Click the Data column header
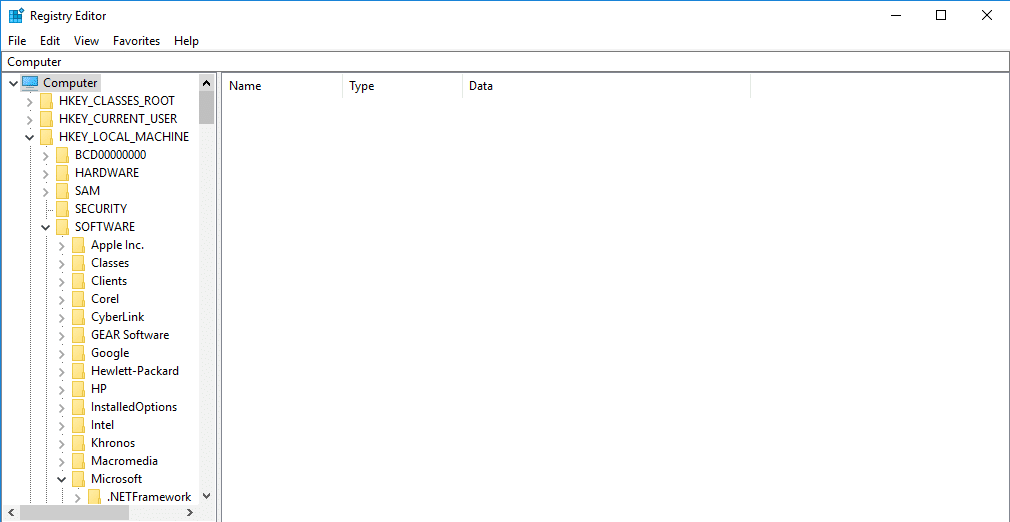 pyautogui.click(x=606, y=86)
